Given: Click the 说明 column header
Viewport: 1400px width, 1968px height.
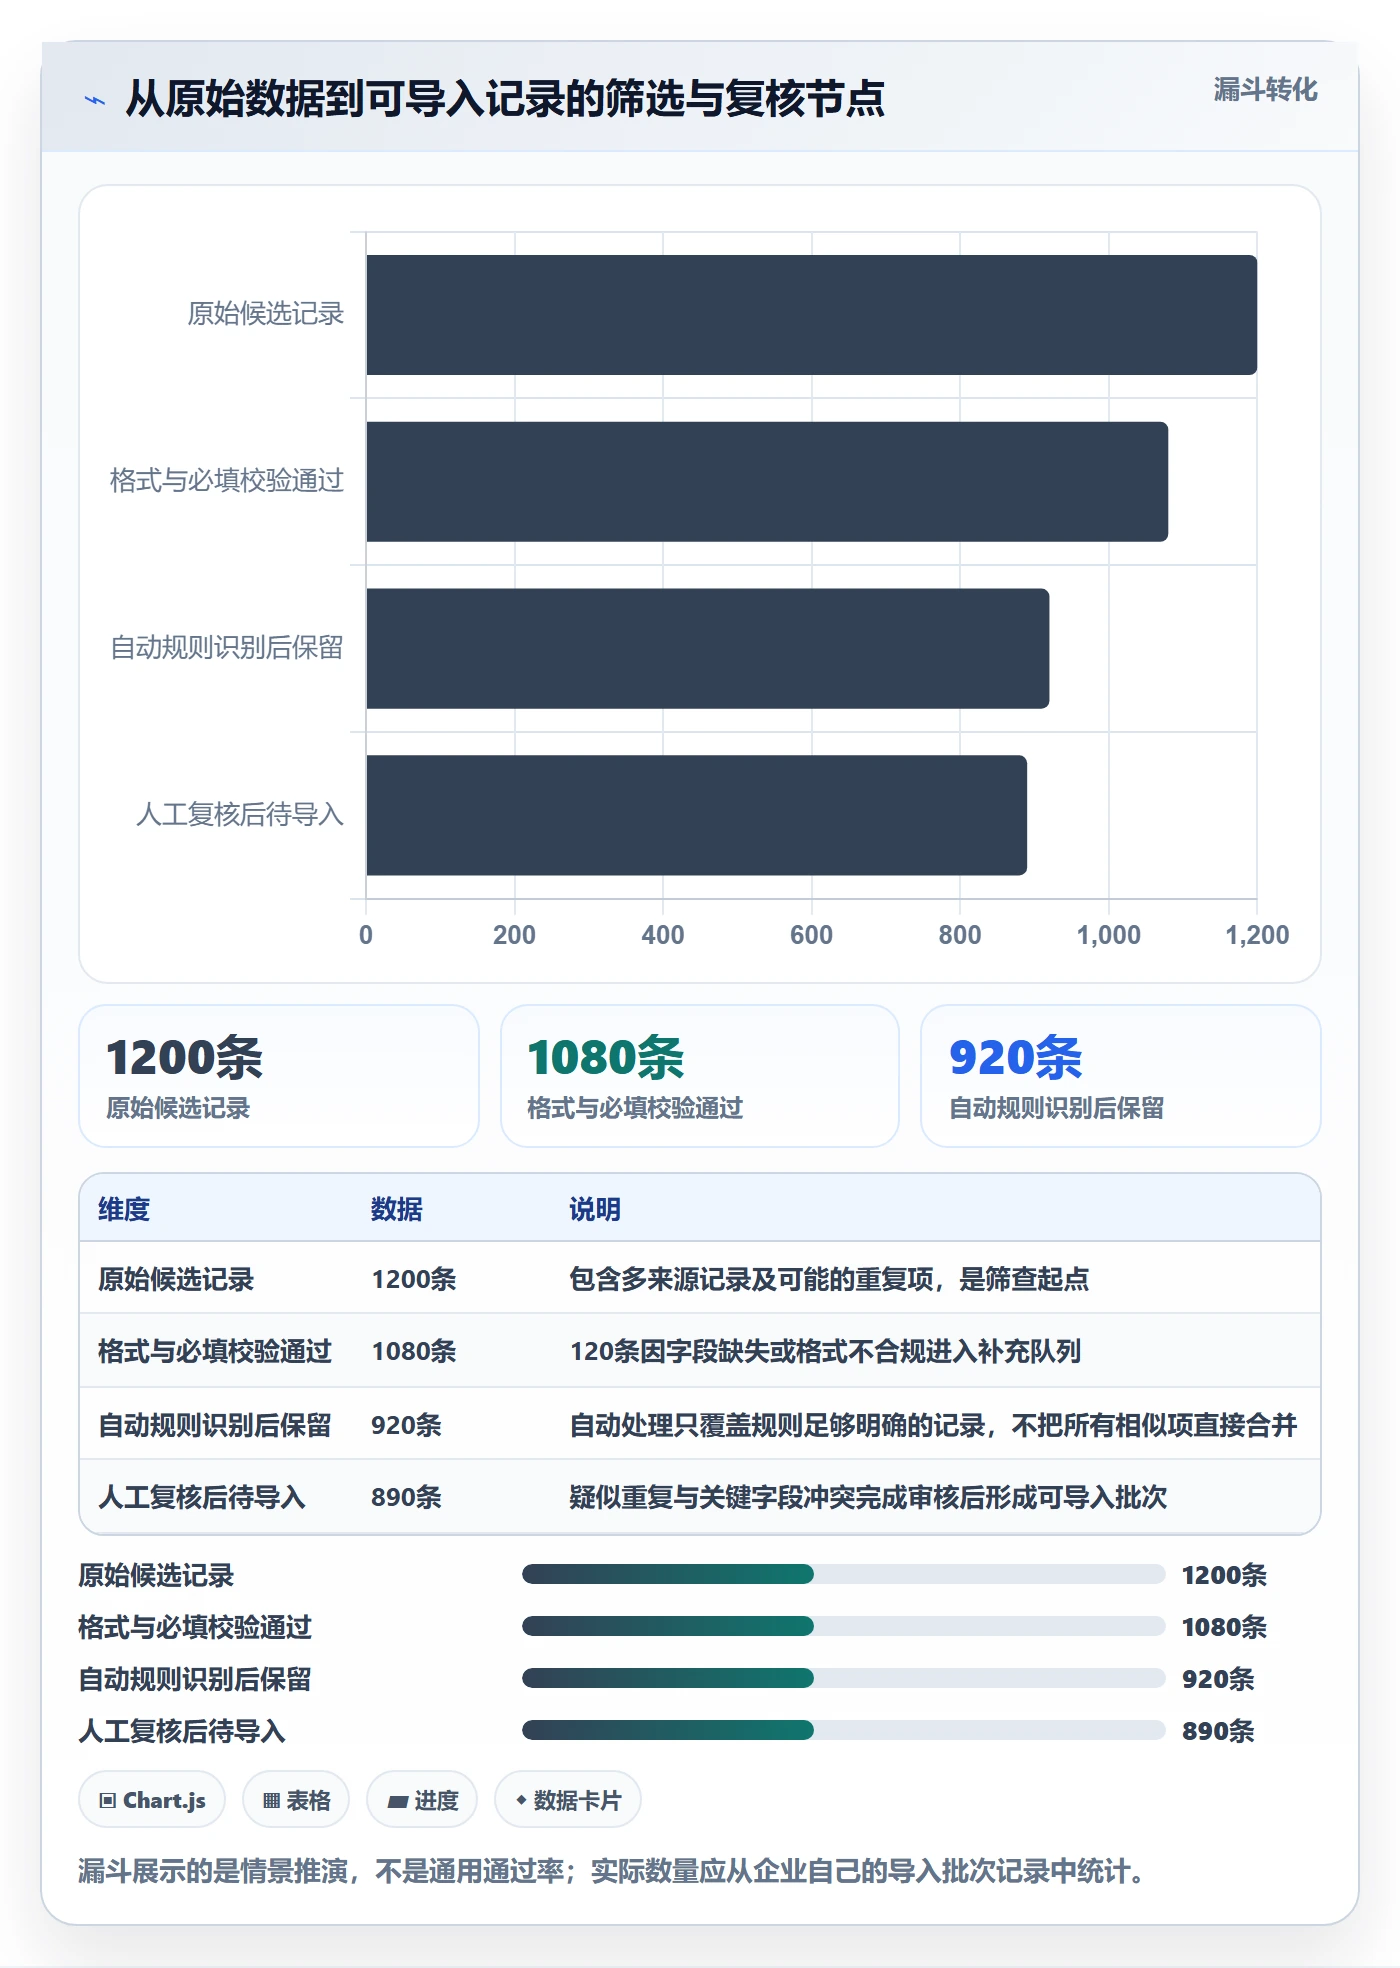Looking at the screenshot, I should coord(595,1209).
